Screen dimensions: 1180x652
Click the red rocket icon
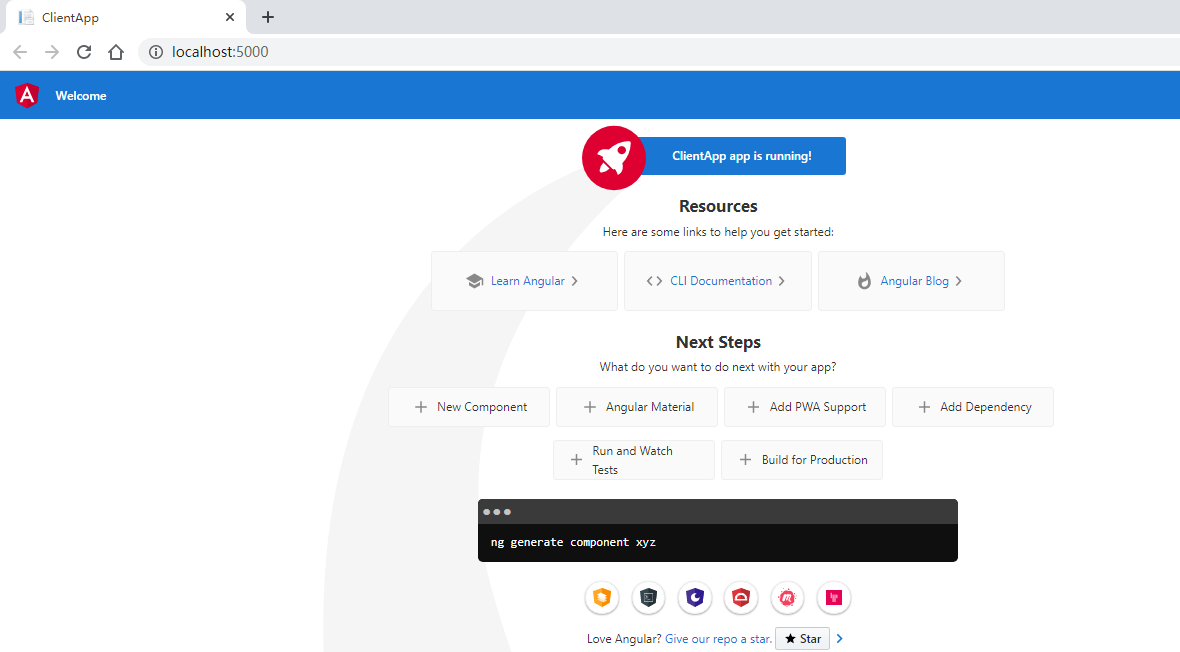point(613,157)
